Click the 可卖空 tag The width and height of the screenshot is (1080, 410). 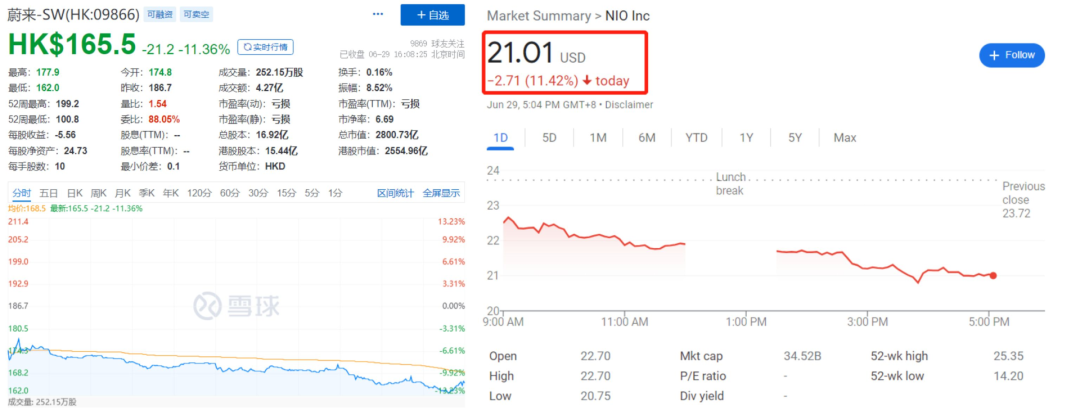click(197, 14)
